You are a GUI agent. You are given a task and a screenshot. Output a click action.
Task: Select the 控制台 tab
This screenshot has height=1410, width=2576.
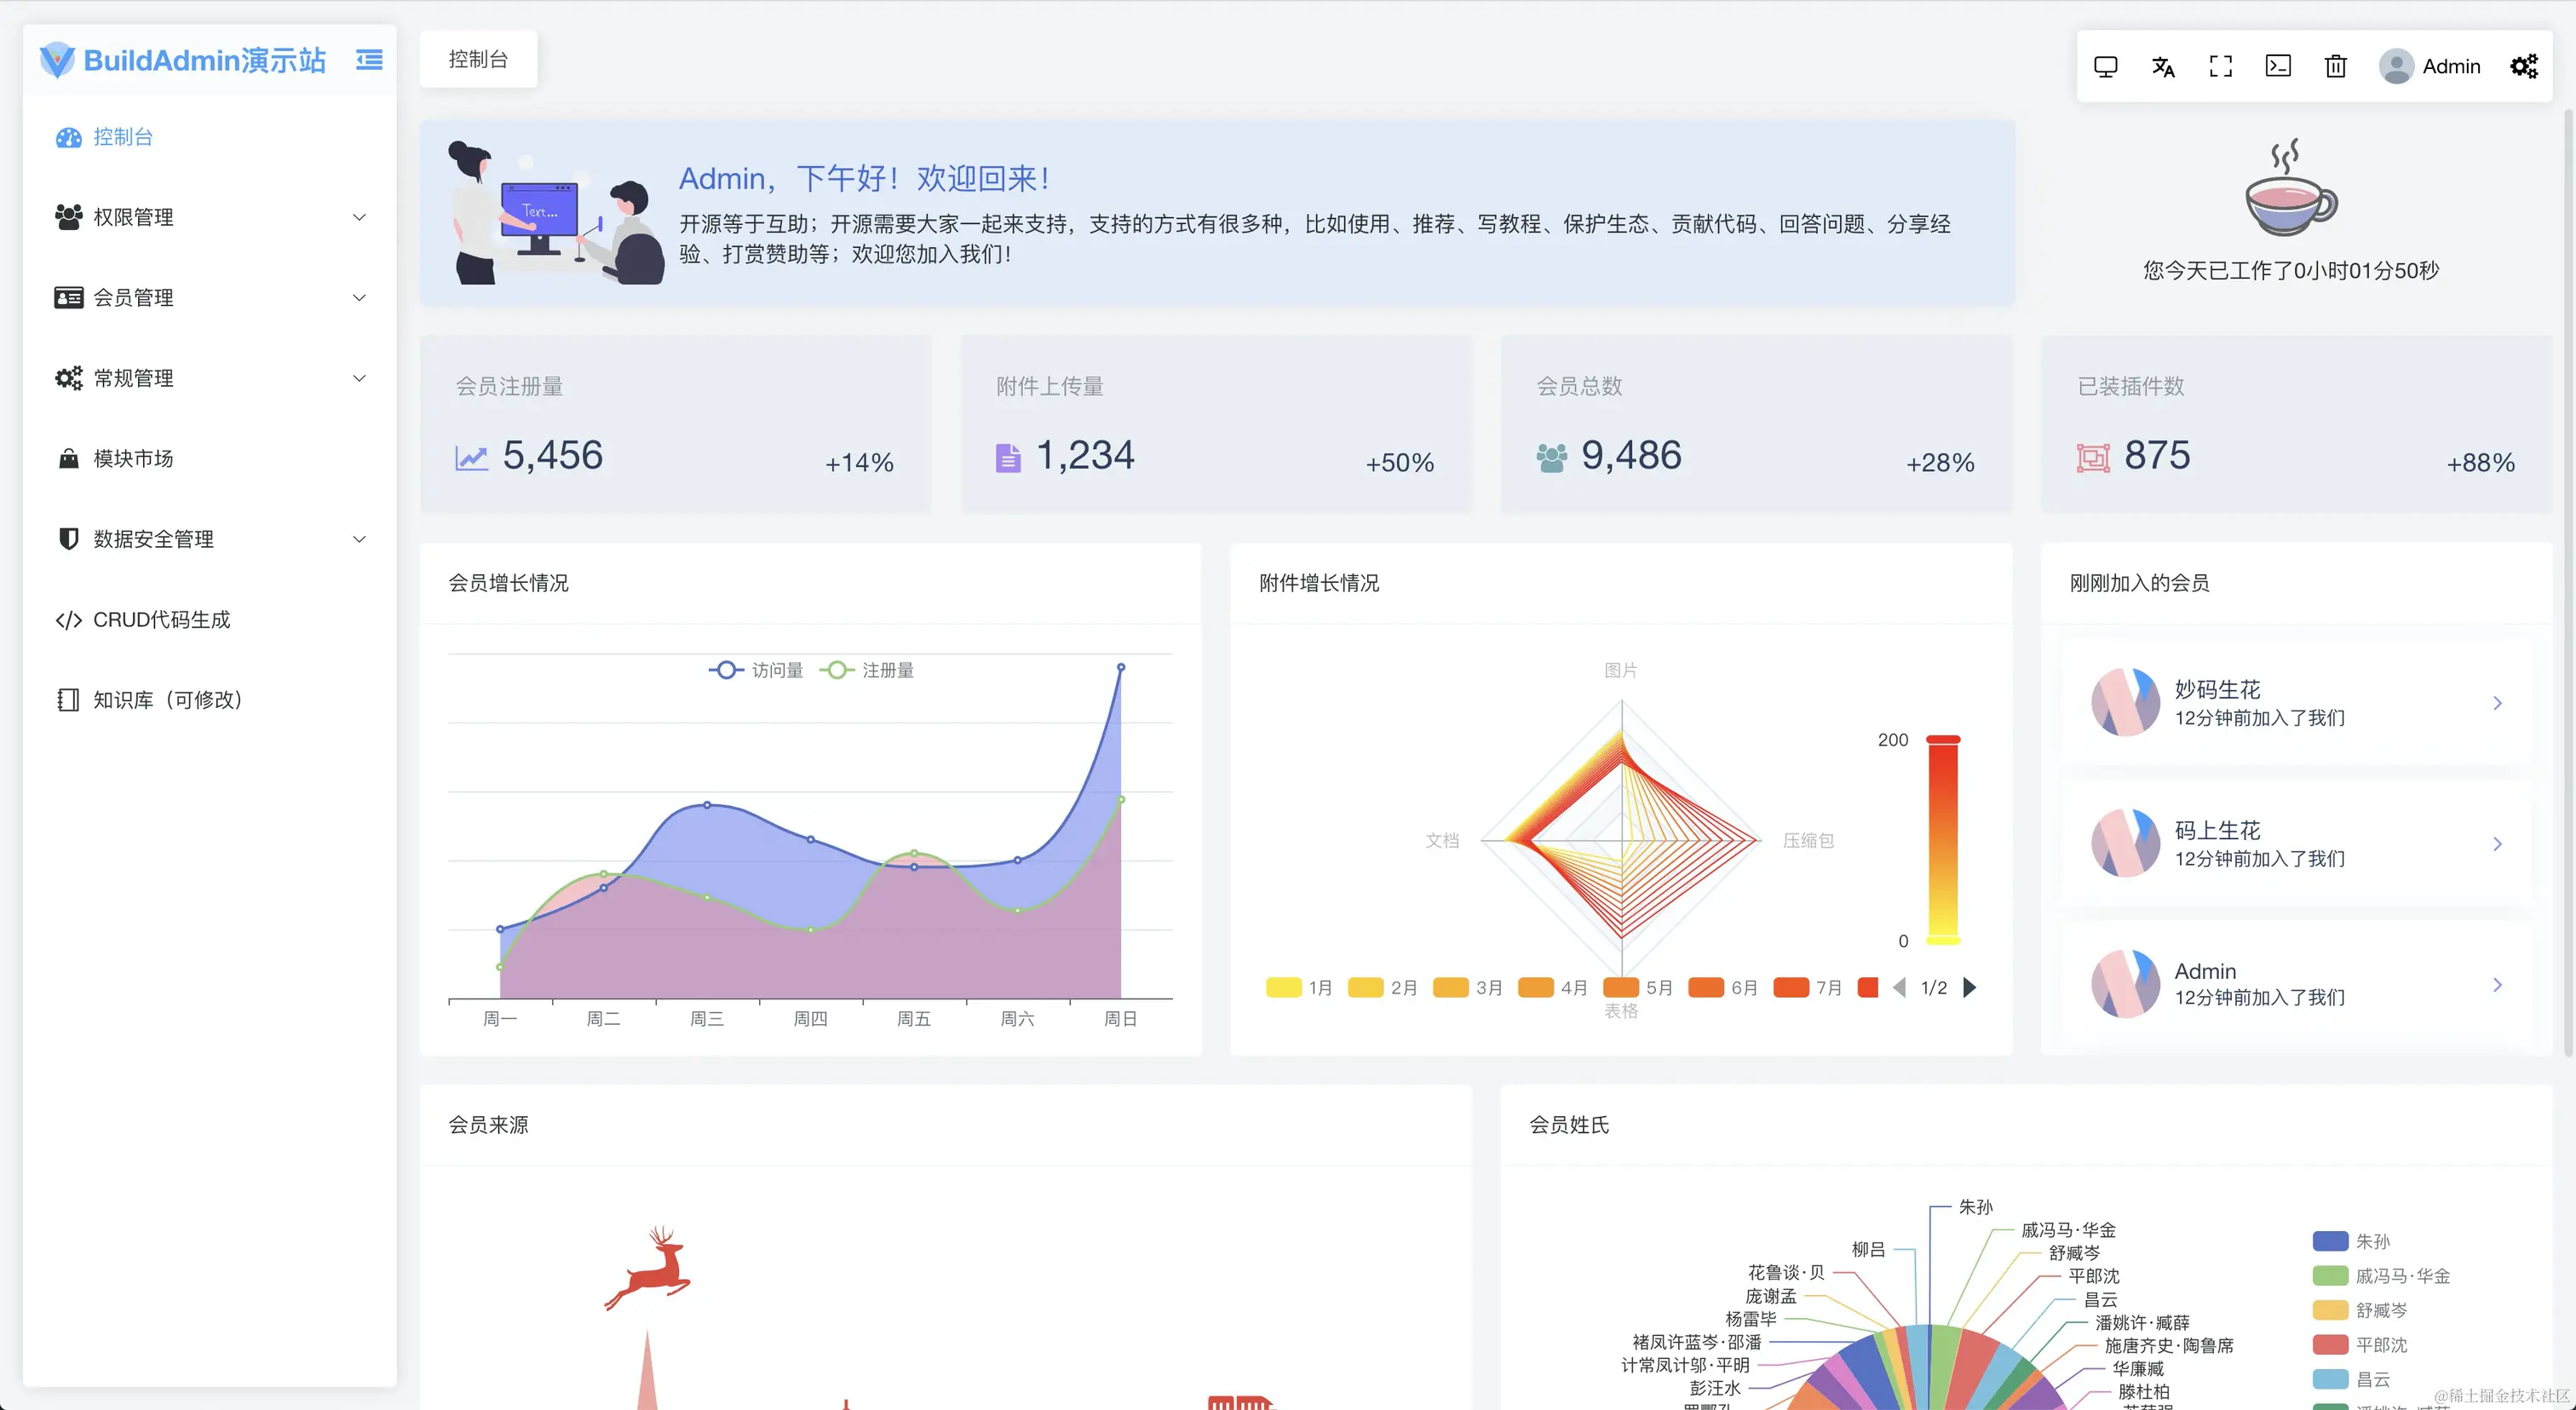coord(478,60)
